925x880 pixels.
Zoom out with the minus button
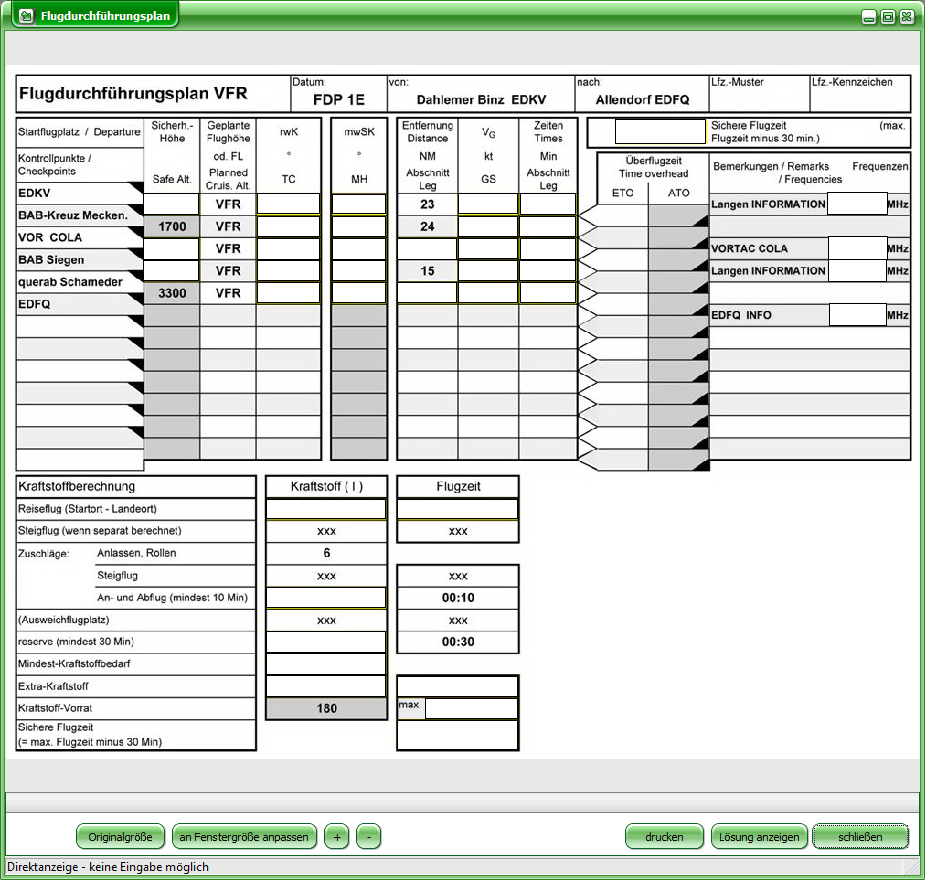(x=369, y=836)
